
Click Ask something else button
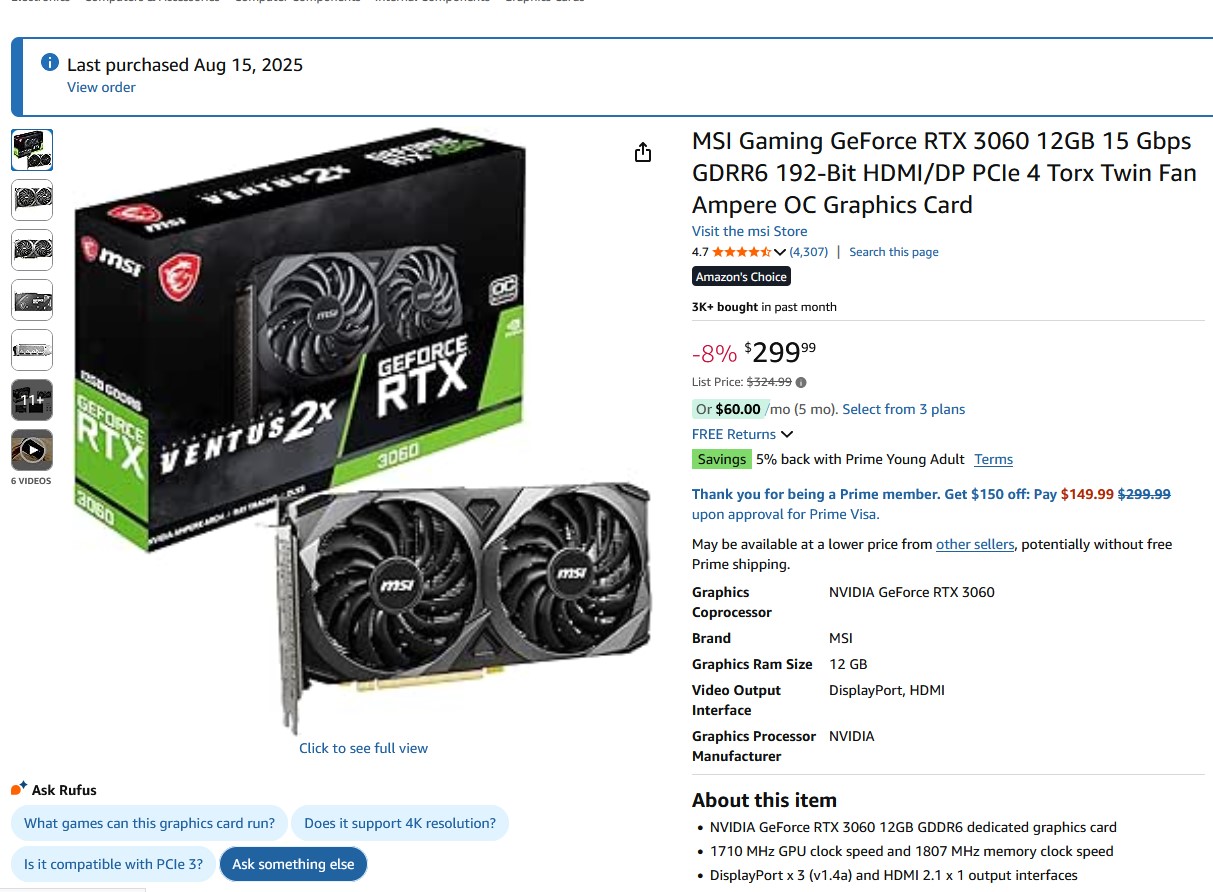293,864
